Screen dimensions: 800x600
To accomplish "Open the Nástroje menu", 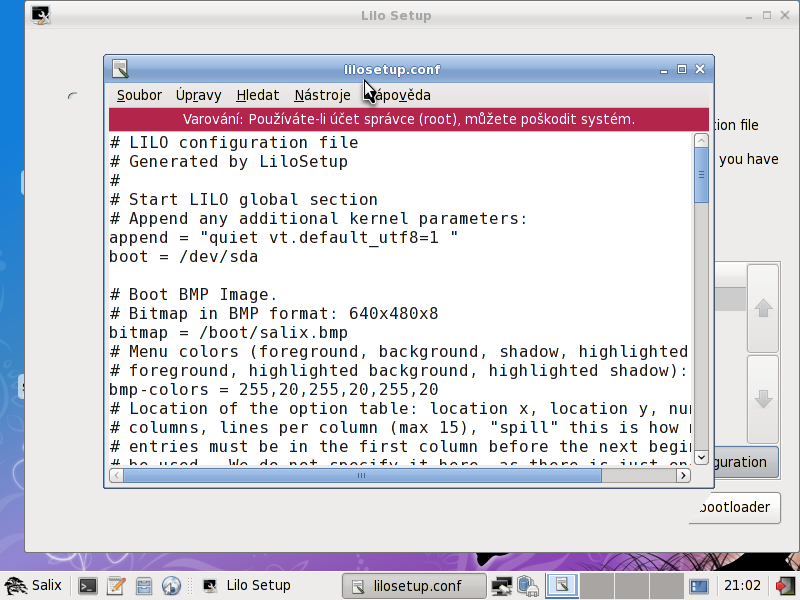I will (322, 95).
